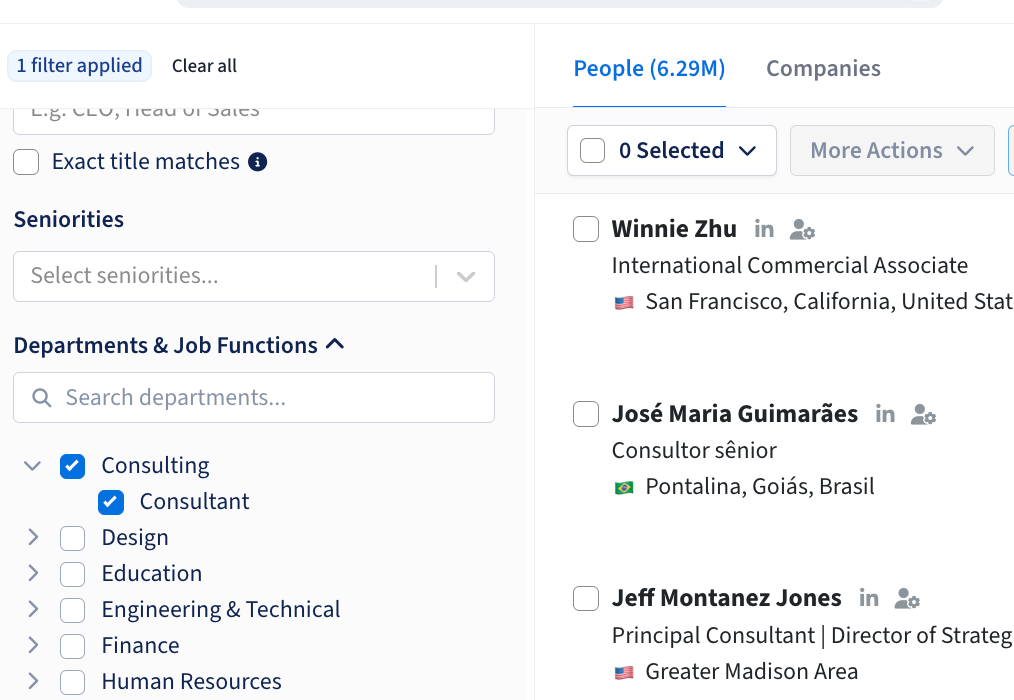Collapse the Consulting department tree
The image size is (1014, 700).
pyautogui.click(x=33, y=466)
